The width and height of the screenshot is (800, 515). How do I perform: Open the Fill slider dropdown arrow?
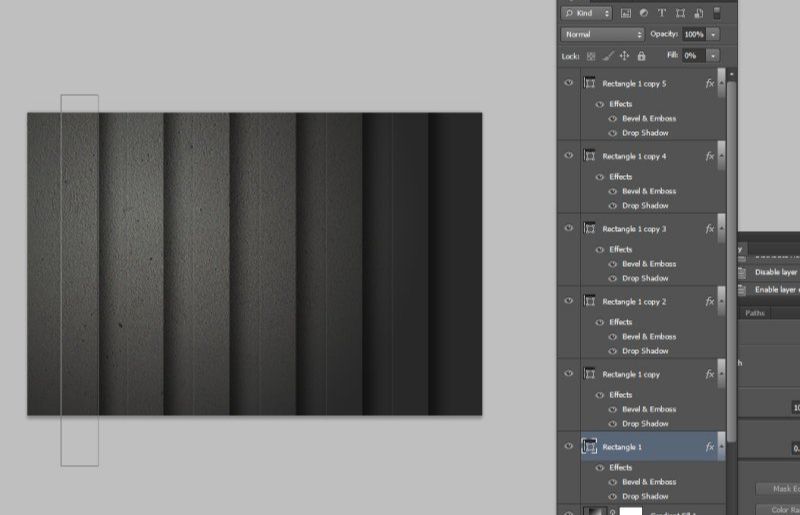pos(713,56)
